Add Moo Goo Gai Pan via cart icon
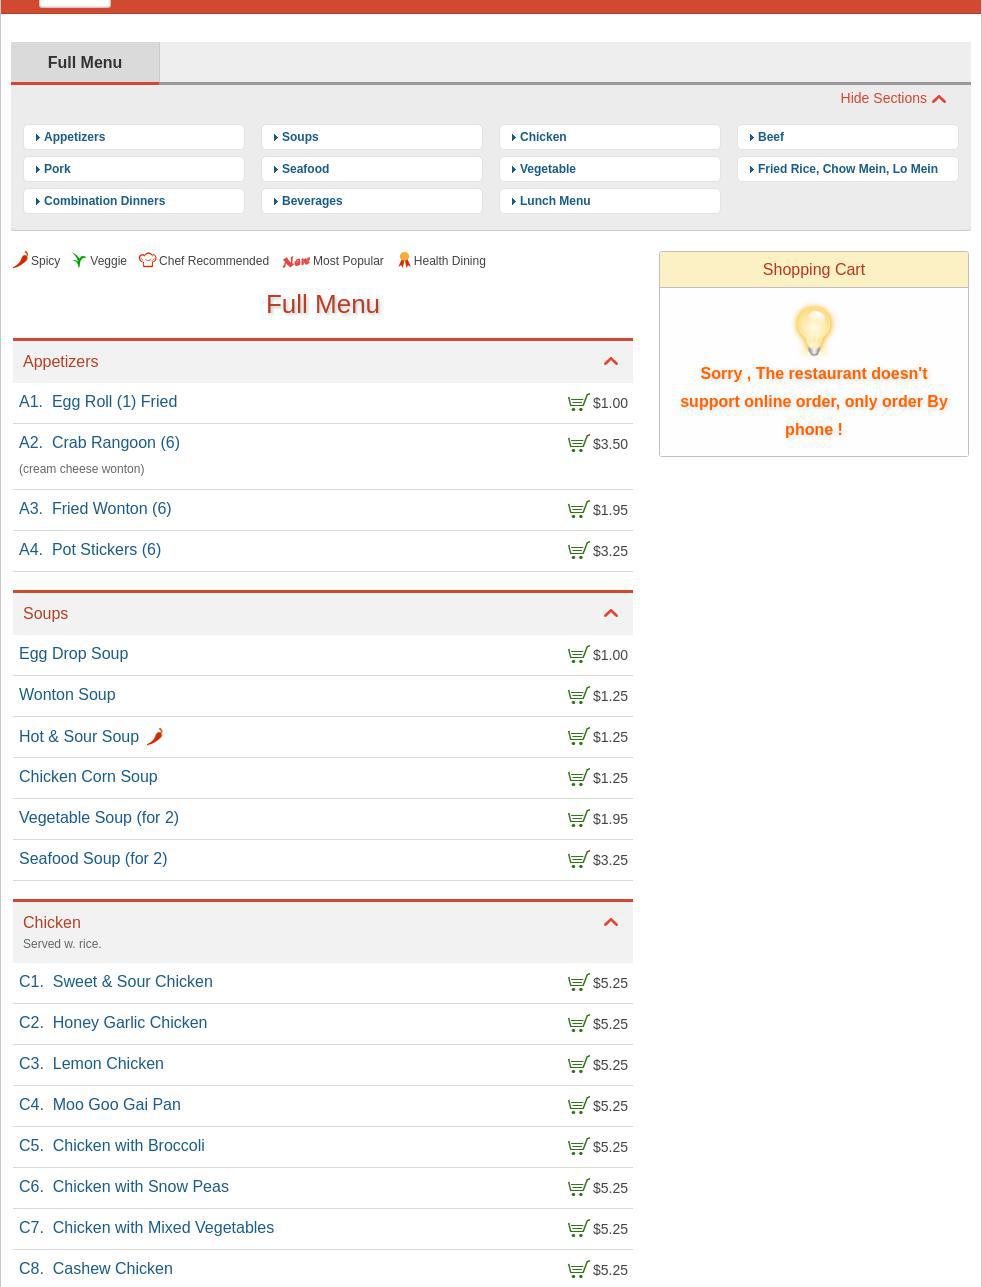This screenshot has height=1287, width=982. [x=578, y=1106]
